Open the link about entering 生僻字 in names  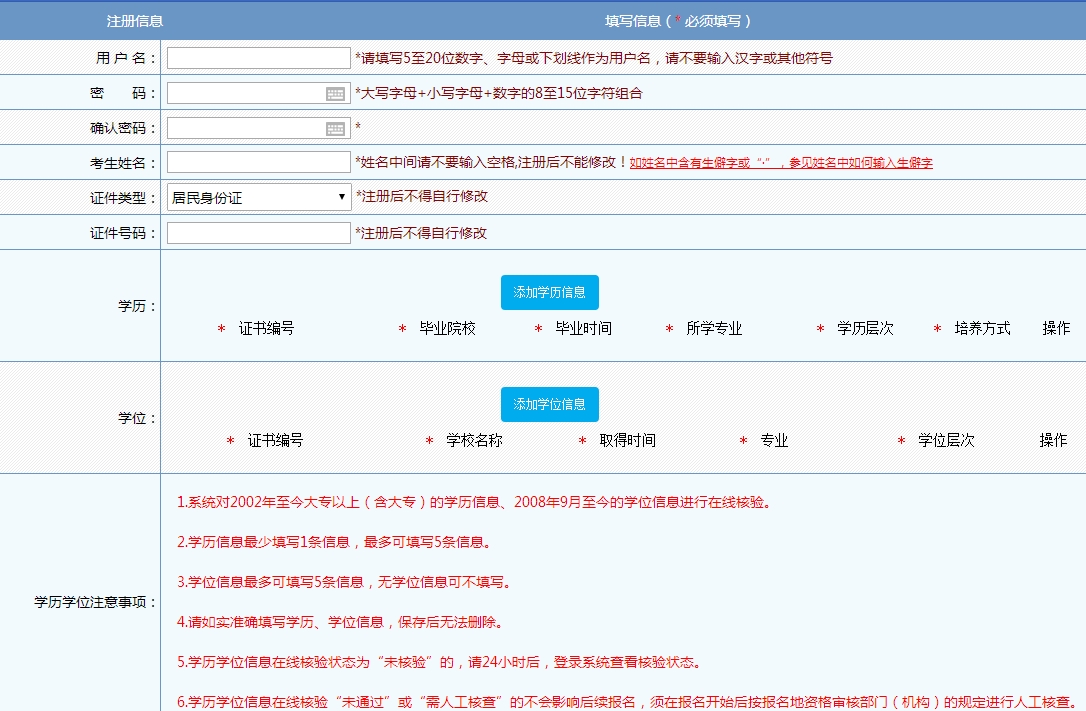781,163
